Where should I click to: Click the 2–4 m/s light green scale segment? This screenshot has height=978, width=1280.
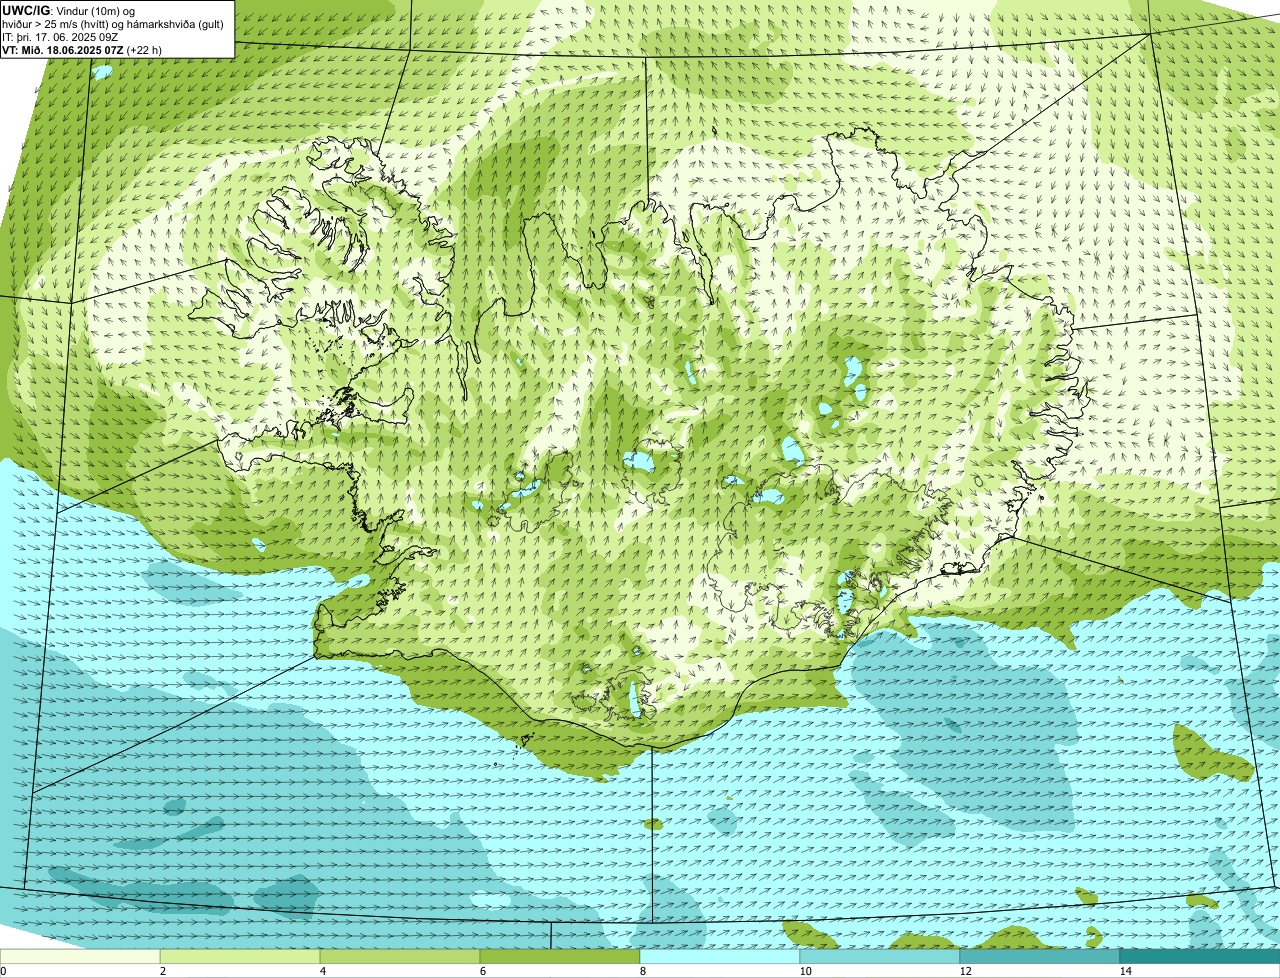tap(240, 956)
